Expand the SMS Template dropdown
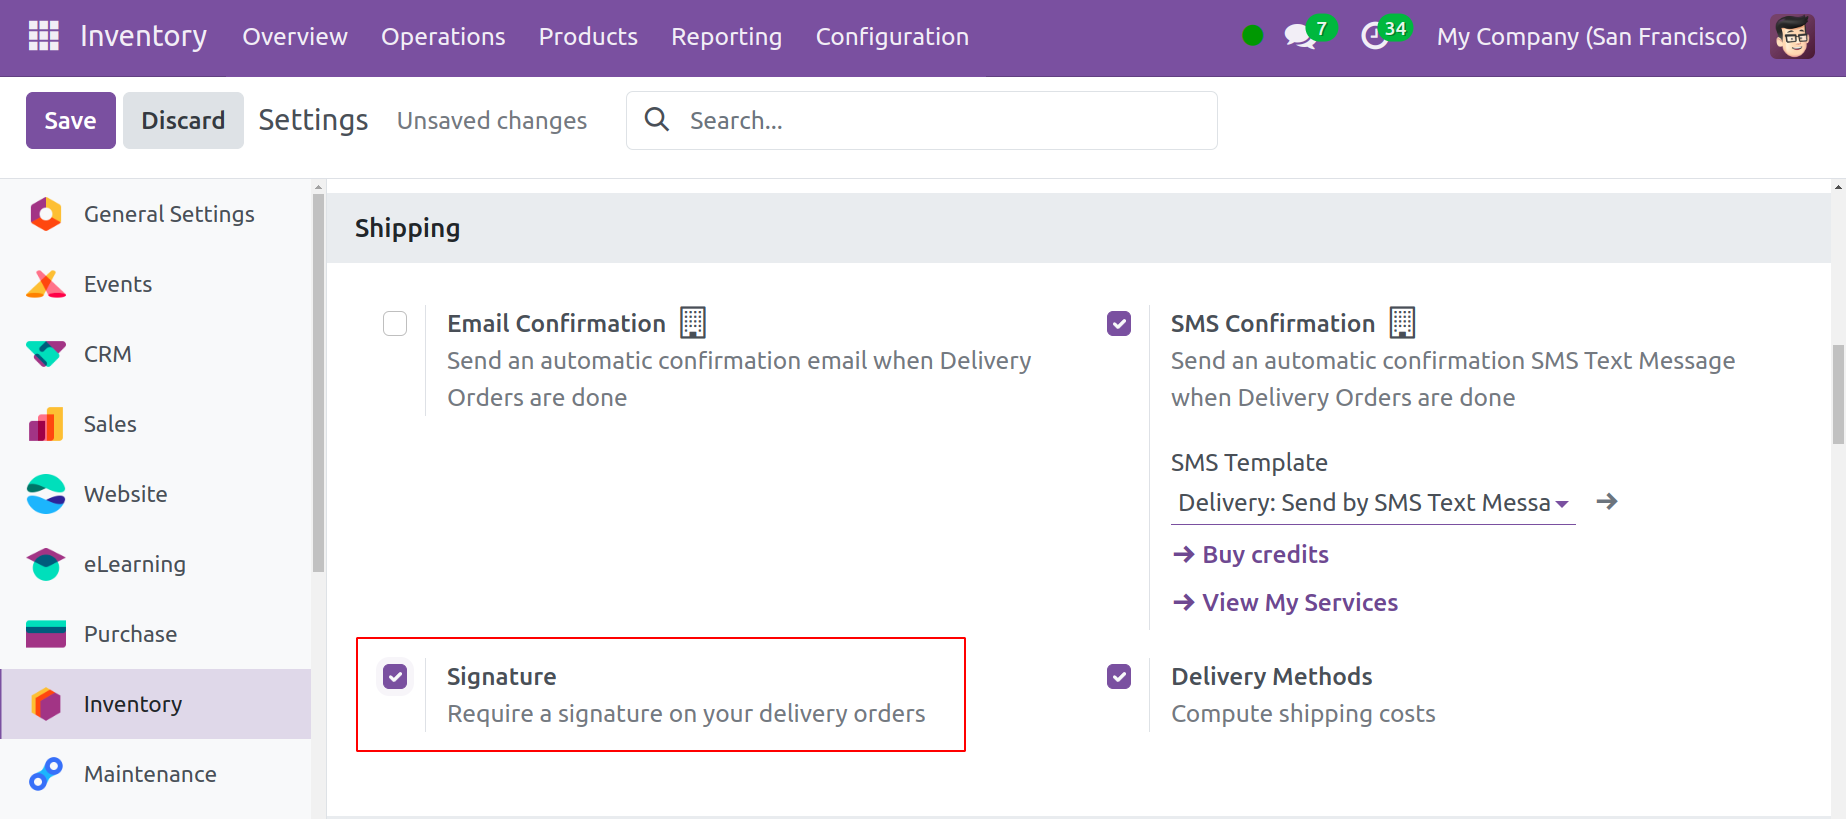Image resolution: width=1846 pixels, height=819 pixels. click(x=1372, y=503)
